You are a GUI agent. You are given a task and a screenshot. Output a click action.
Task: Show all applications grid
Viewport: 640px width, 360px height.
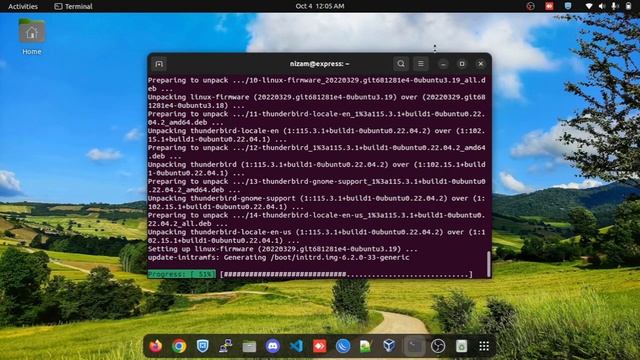tap(484, 346)
